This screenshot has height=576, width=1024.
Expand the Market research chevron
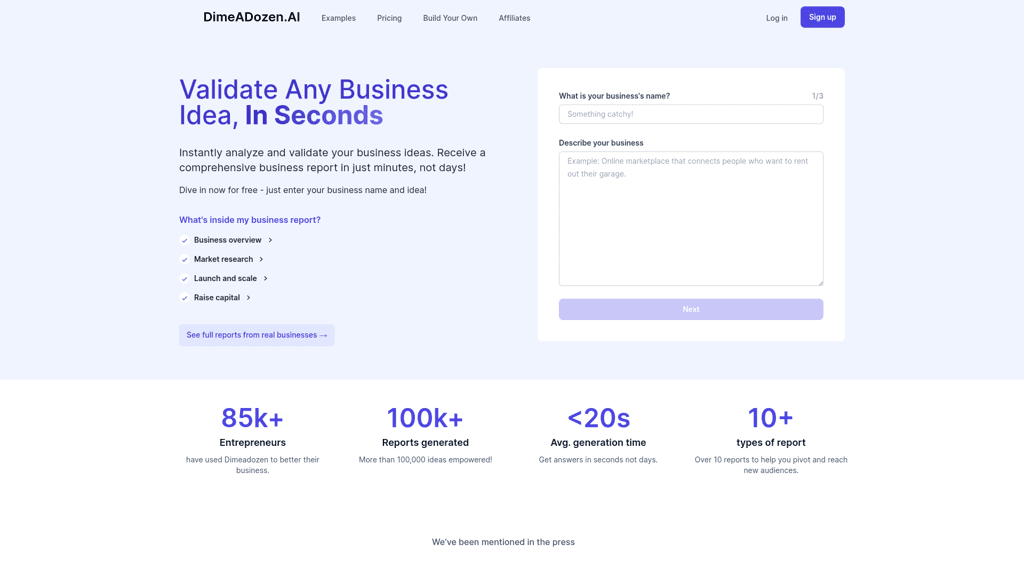click(261, 260)
